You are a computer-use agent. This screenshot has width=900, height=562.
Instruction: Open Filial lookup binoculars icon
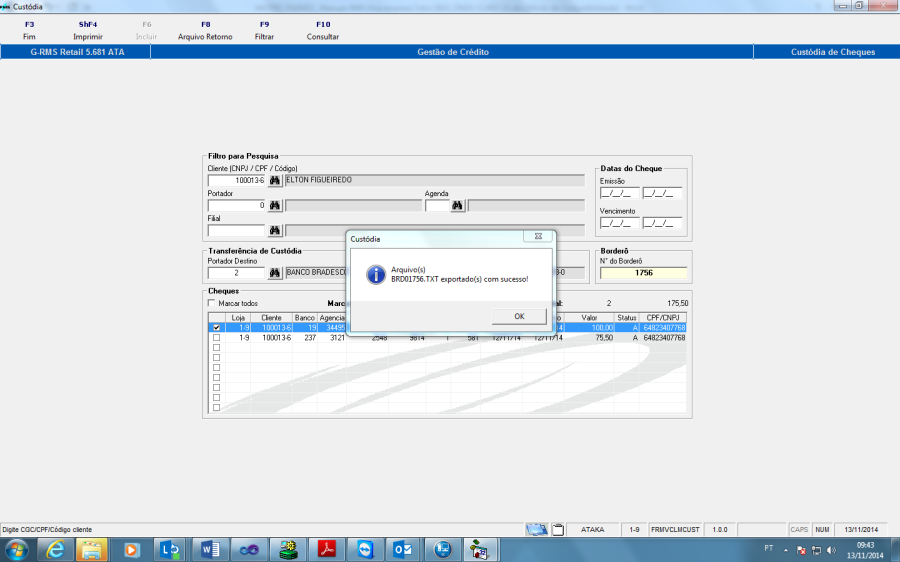coord(275,230)
